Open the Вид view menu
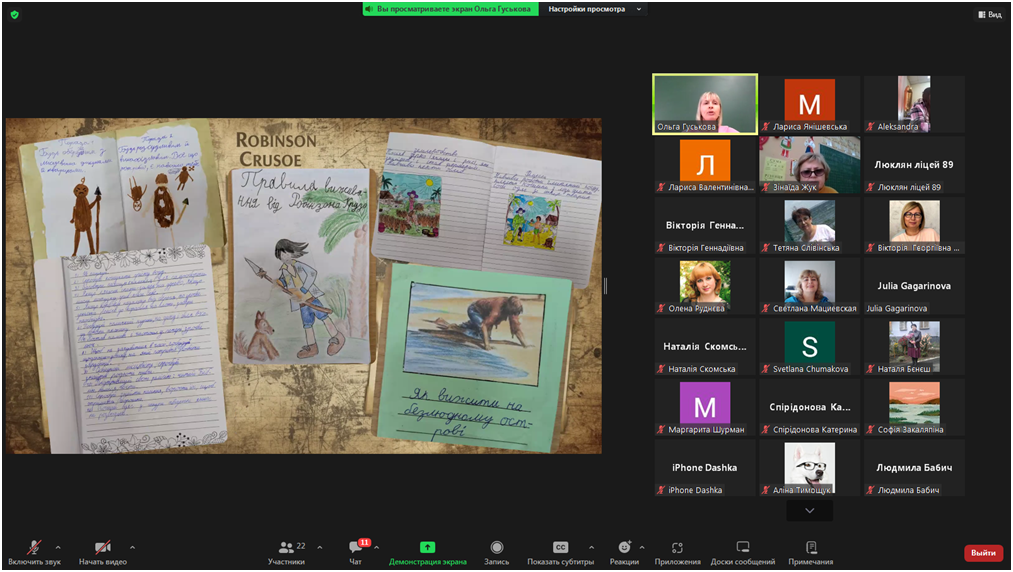This screenshot has height=572, width=1013. (989, 14)
